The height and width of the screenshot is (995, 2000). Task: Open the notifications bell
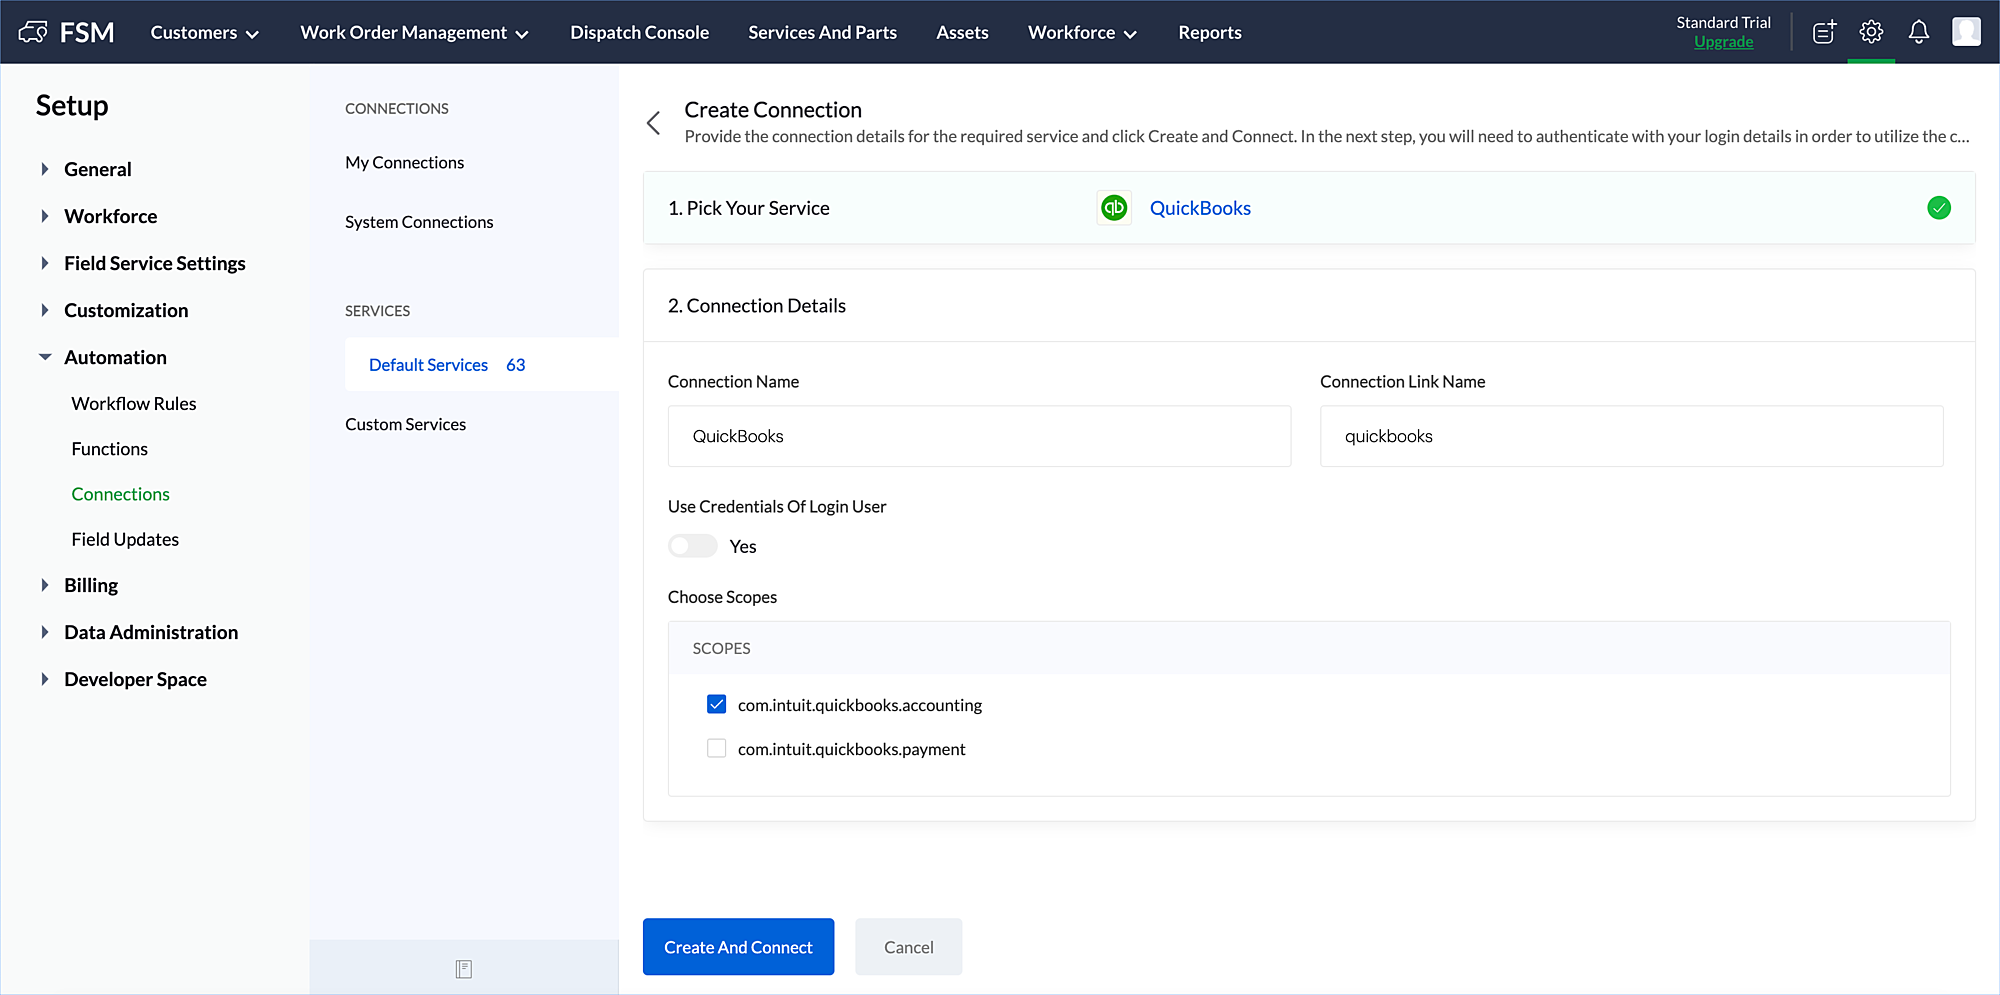coord(1918,32)
